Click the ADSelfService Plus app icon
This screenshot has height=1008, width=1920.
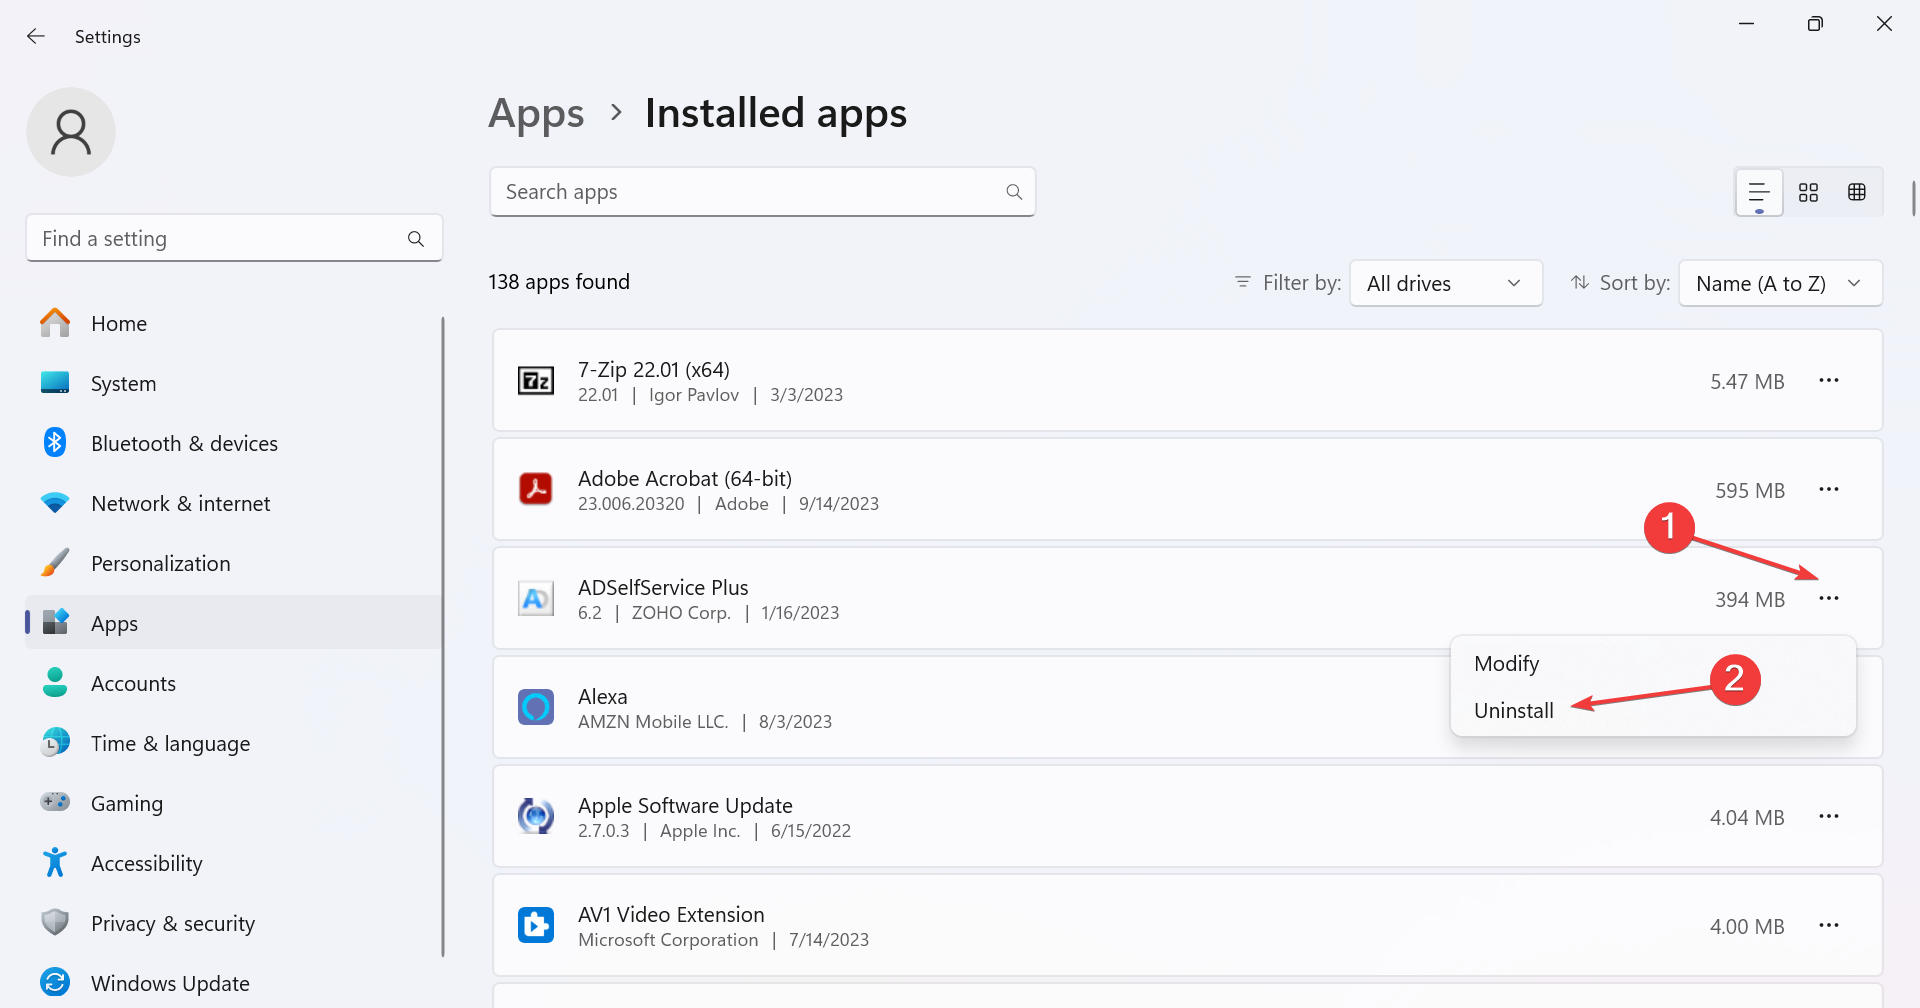tap(536, 599)
